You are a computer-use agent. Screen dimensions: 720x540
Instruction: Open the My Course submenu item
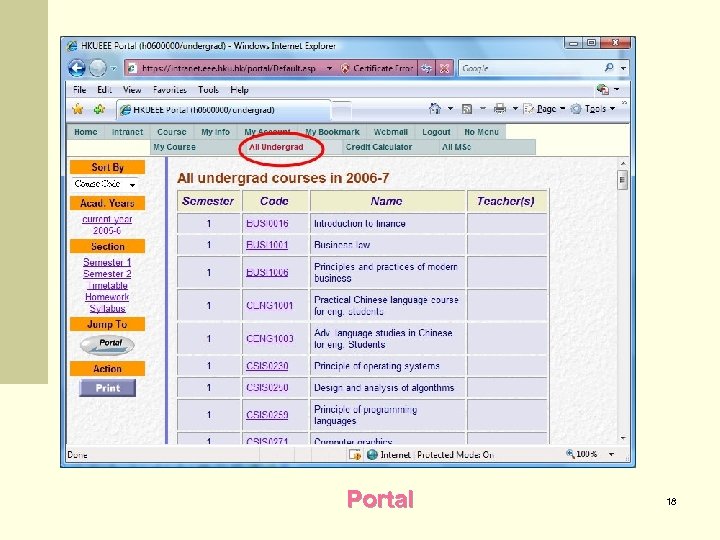pyautogui.click(x=174, y=147)
